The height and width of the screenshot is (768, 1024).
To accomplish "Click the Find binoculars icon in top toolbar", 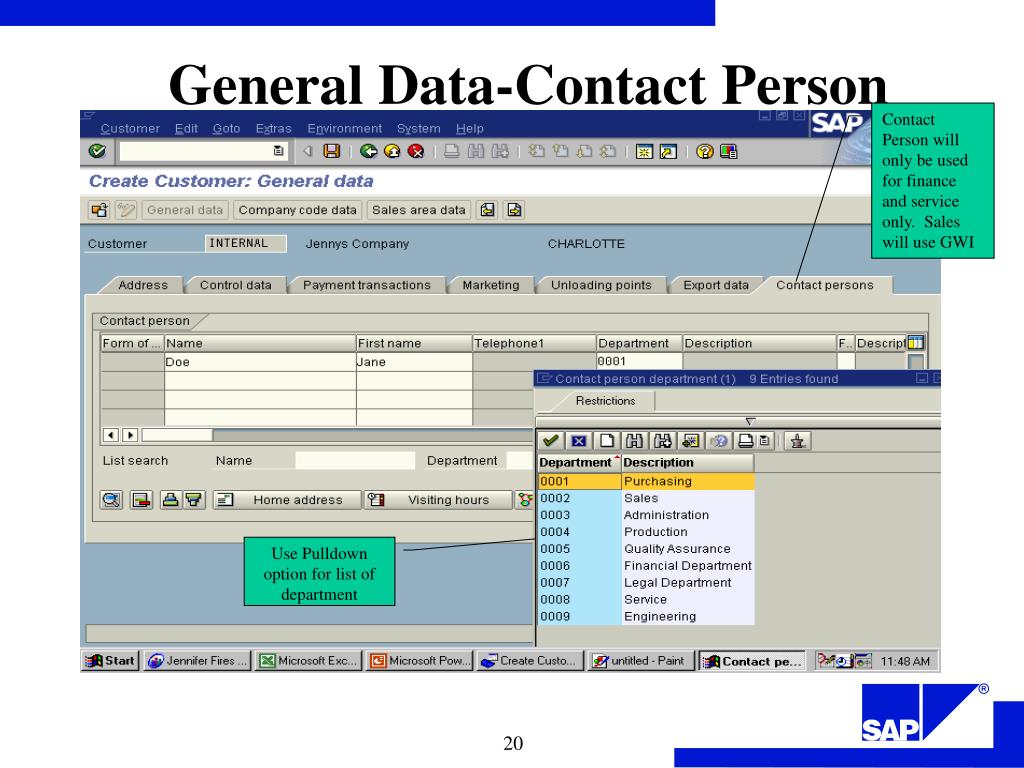I will tap(476, 152).
